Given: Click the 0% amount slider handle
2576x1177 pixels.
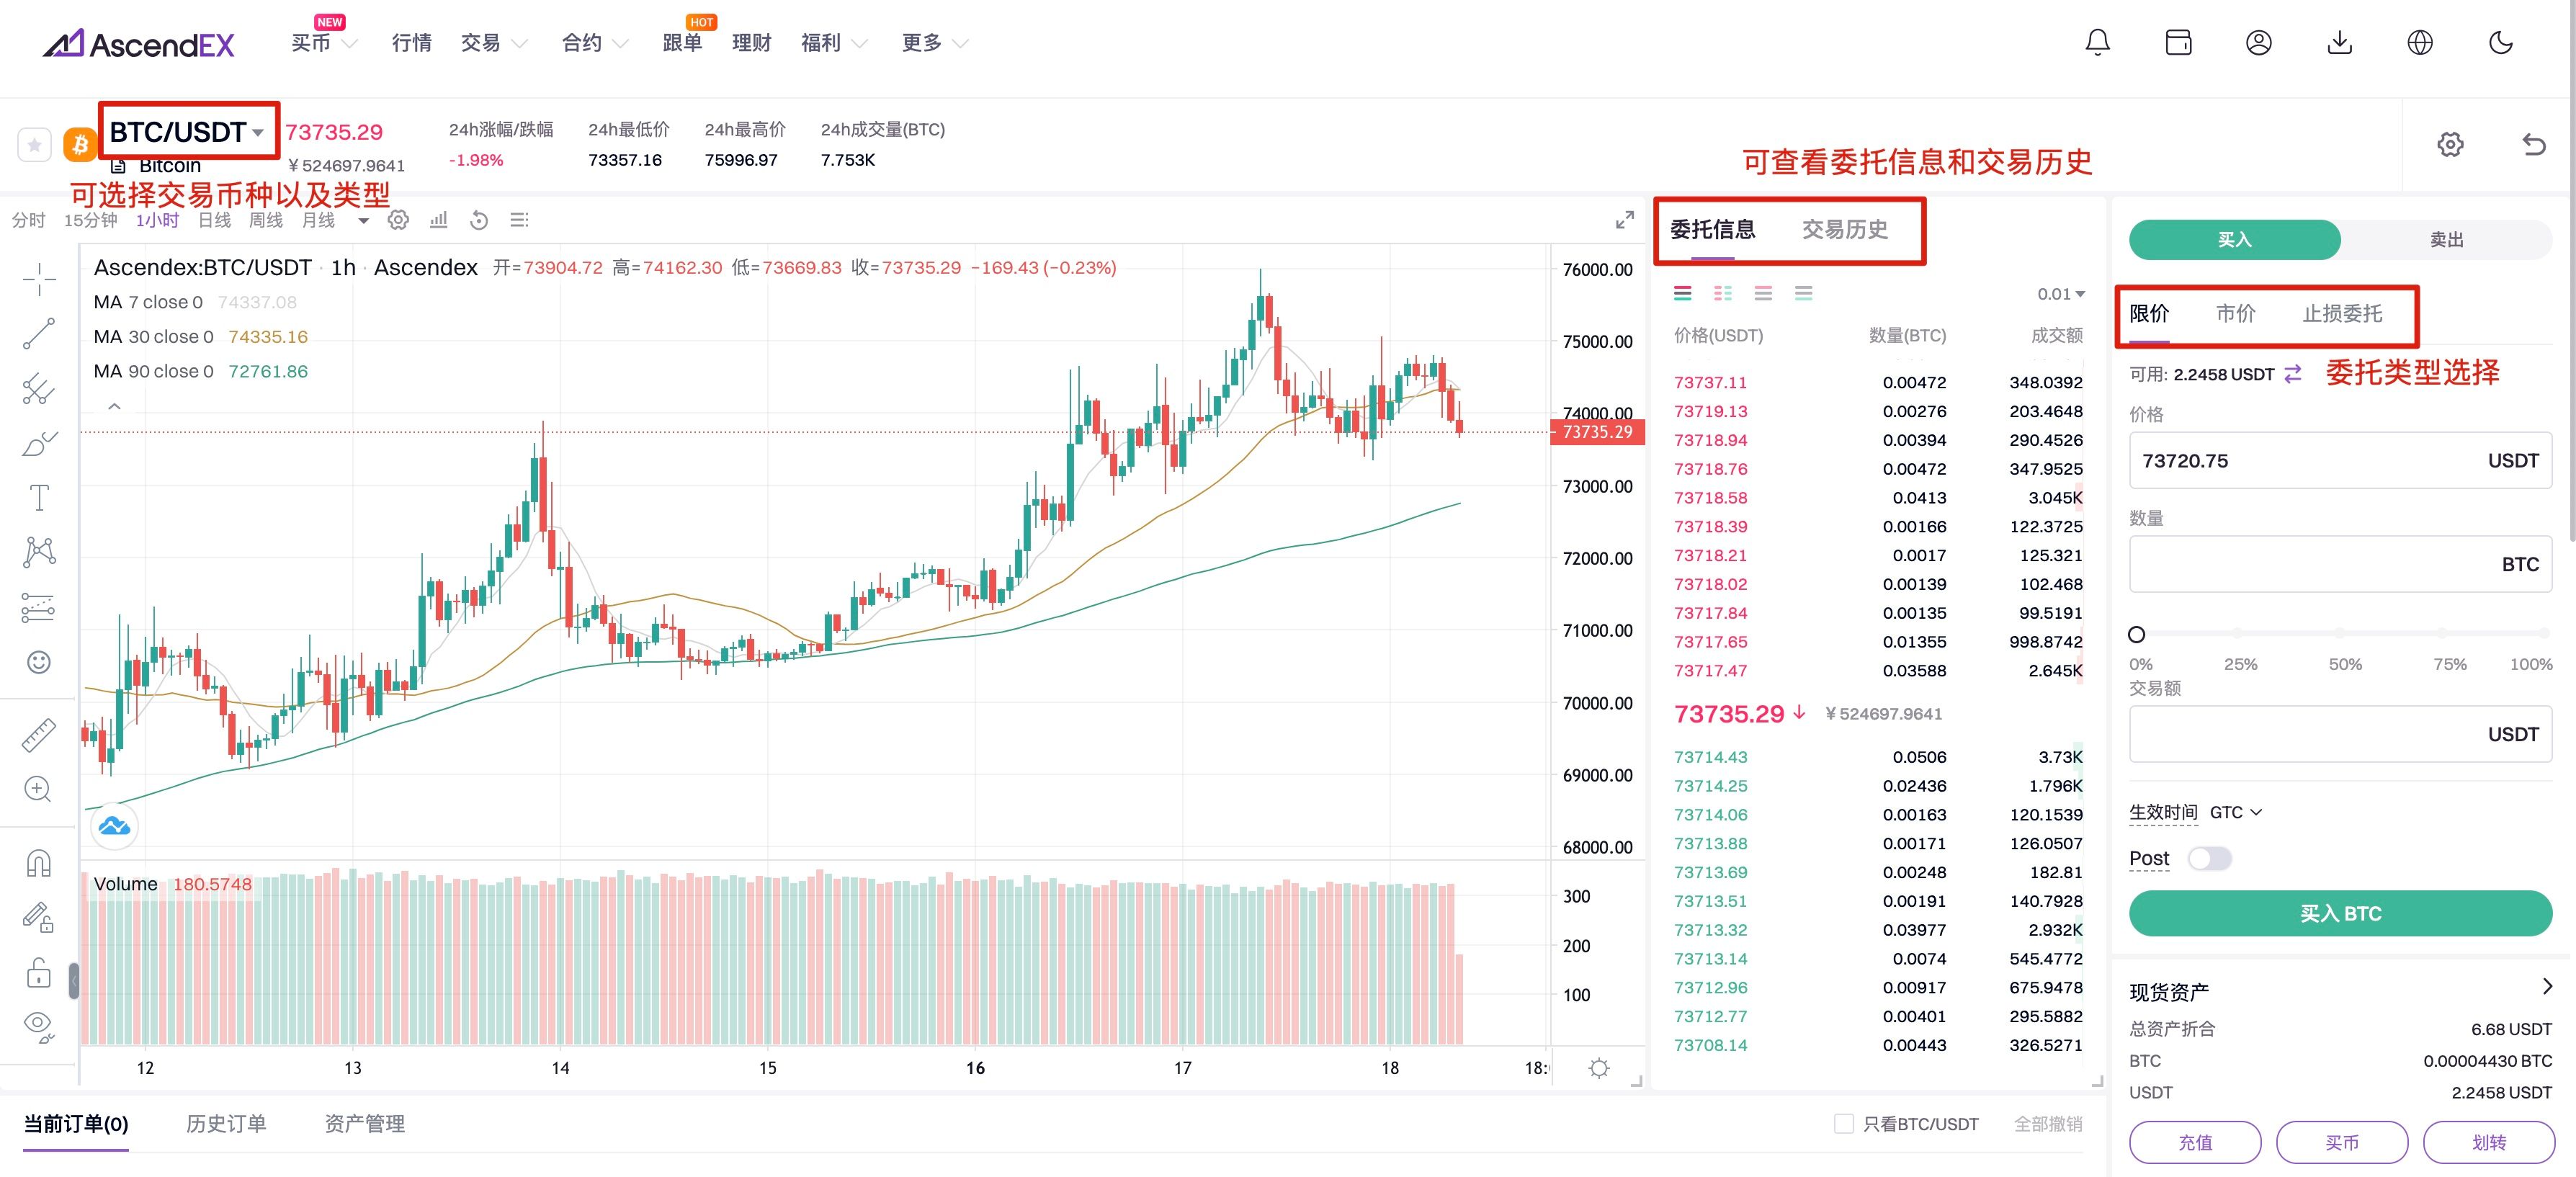Looking at the screenshot, I should point(2137,634).
